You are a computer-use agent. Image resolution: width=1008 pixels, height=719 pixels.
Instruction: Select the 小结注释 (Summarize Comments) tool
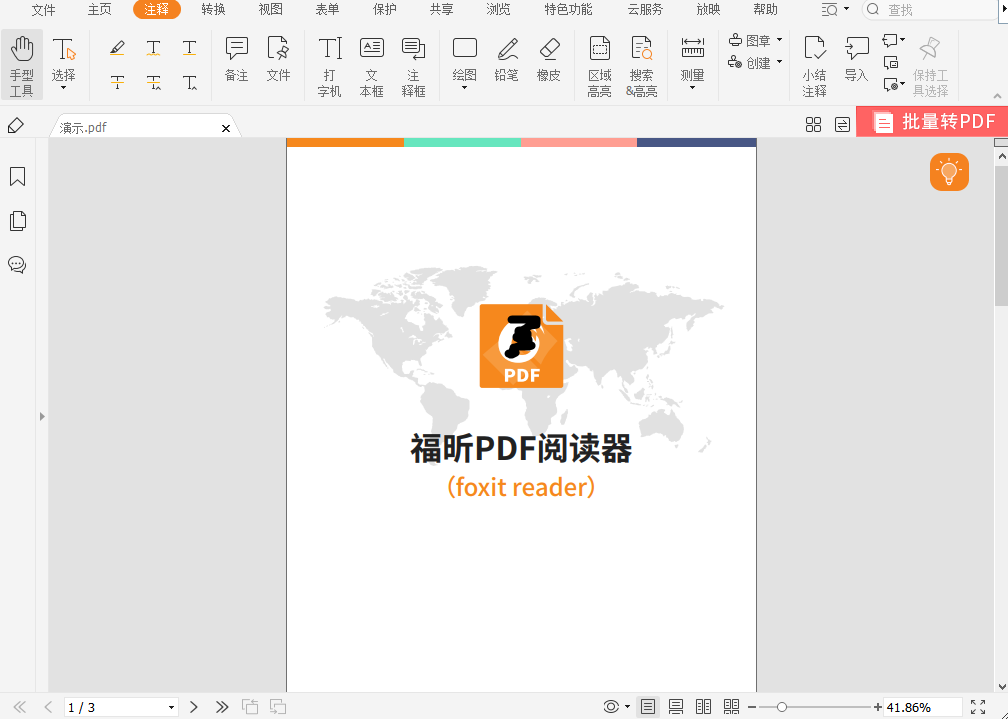click(815, 64)
